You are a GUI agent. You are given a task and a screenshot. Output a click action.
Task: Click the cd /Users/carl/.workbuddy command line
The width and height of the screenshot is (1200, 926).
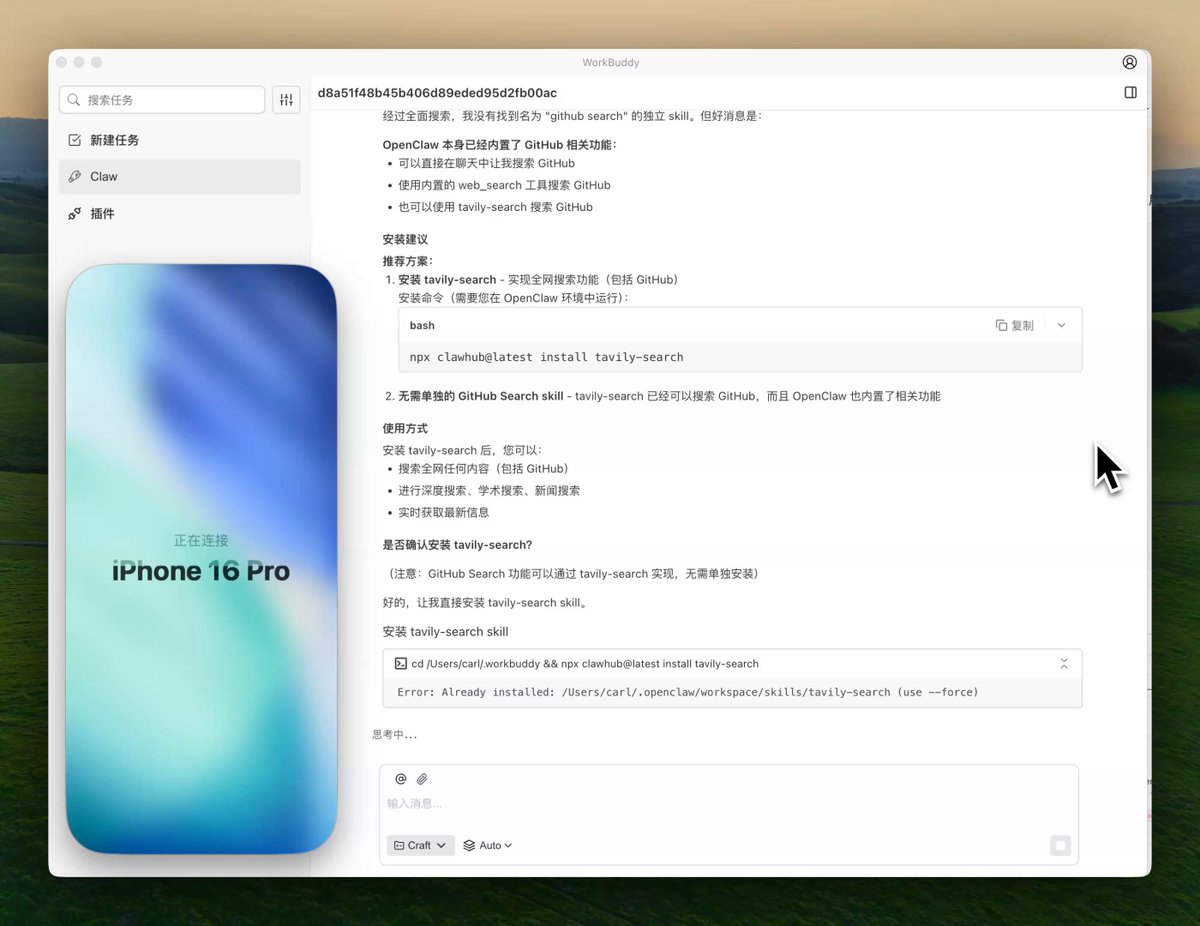coord(585,663)
